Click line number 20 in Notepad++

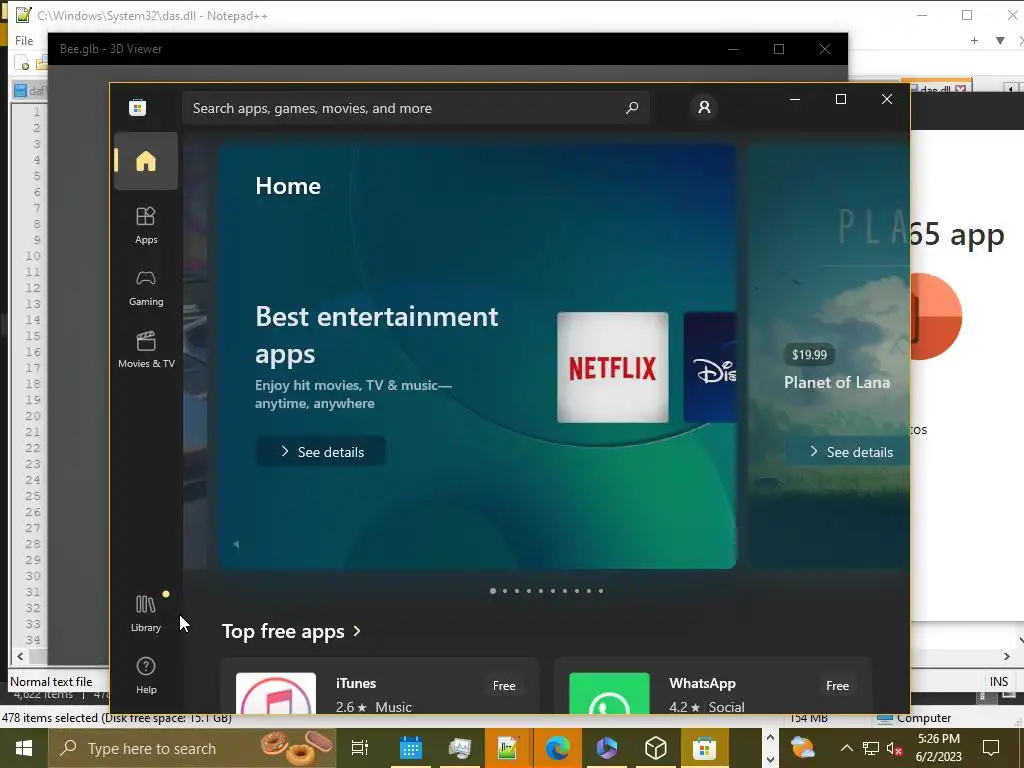(33, 416)
